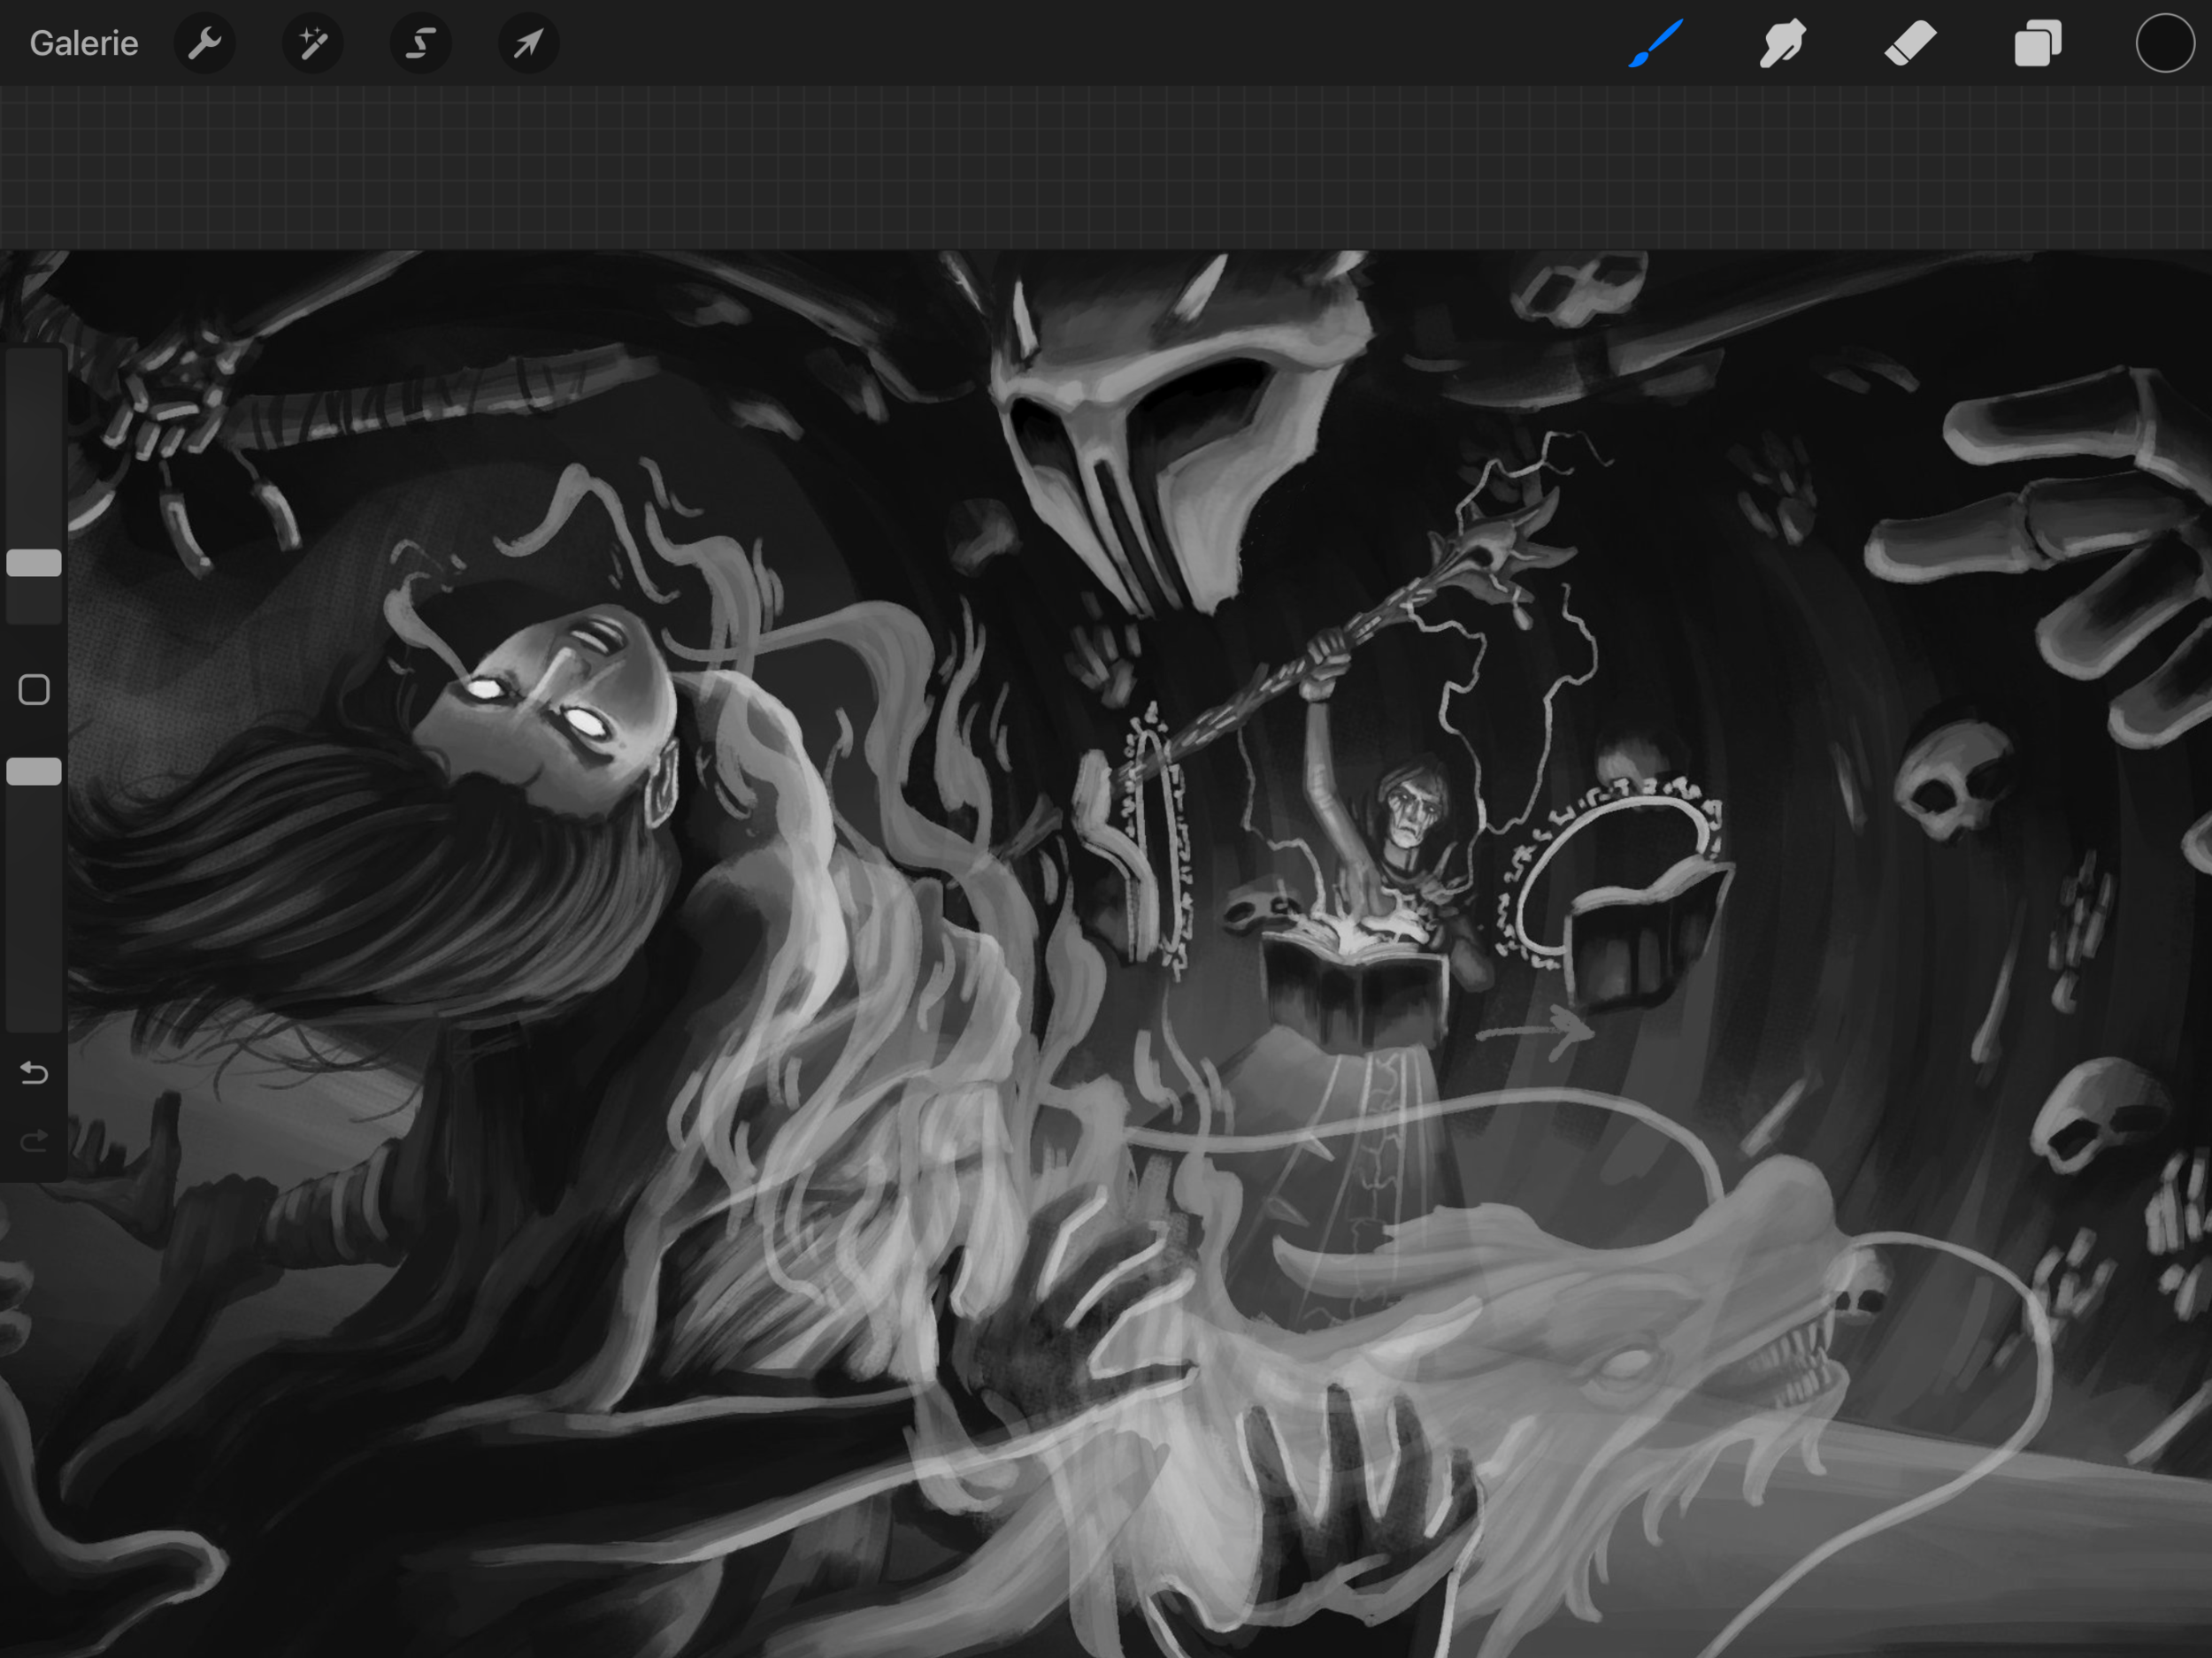Redo with the sidebar redo arrow

point(34,1141)
